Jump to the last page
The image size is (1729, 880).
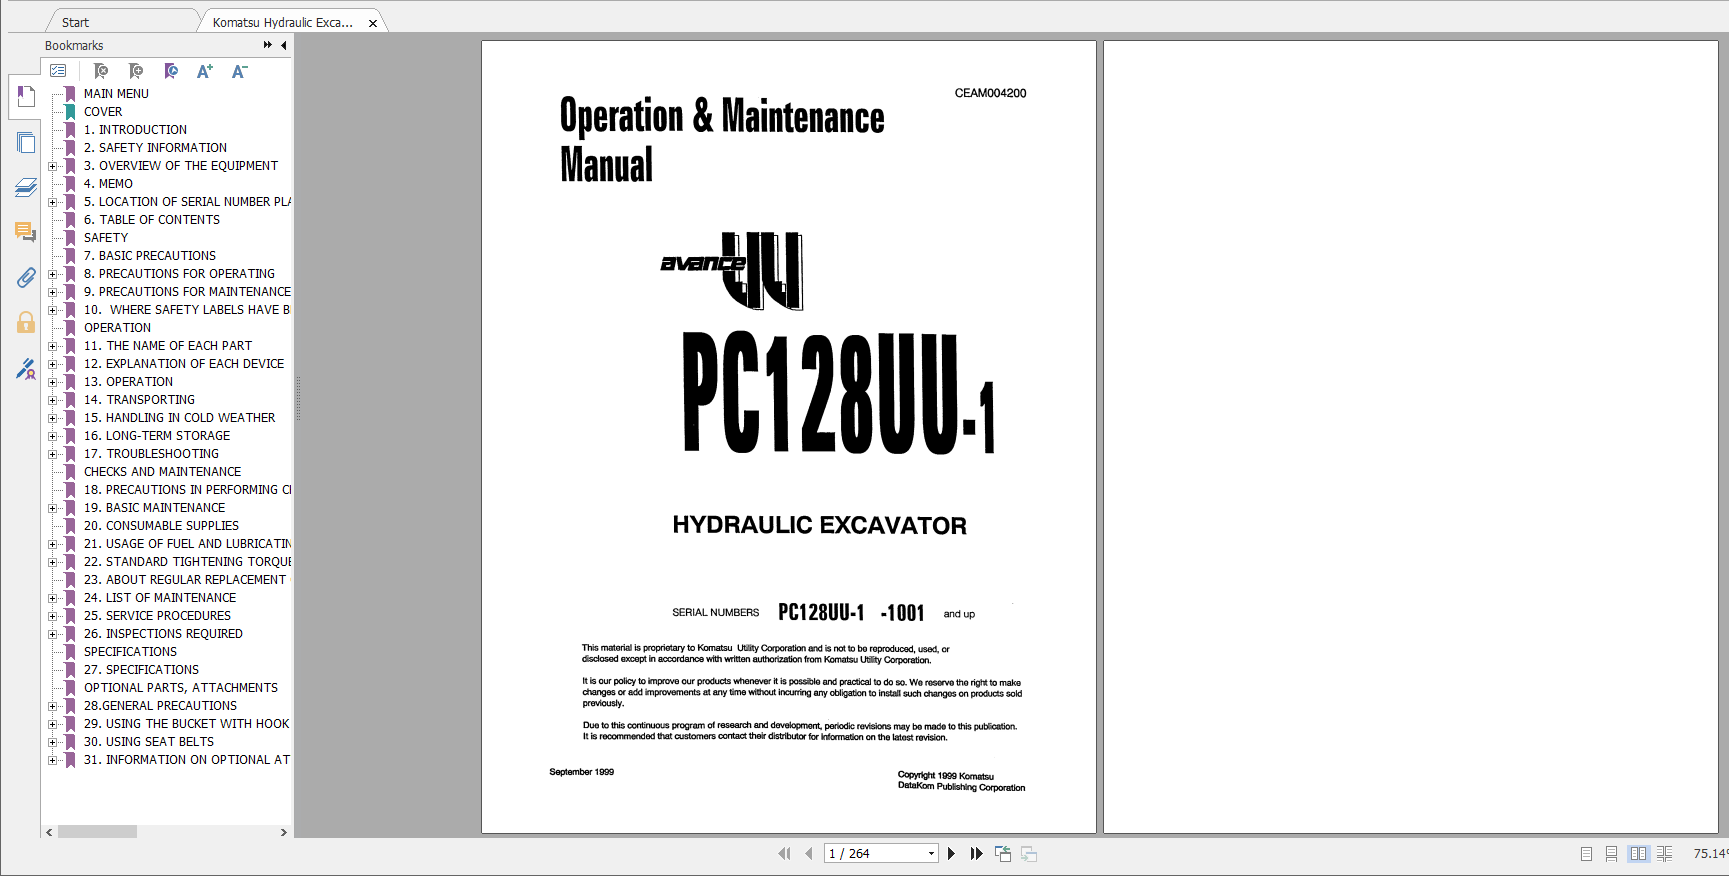pyautogui.click(x=976, y=853)
